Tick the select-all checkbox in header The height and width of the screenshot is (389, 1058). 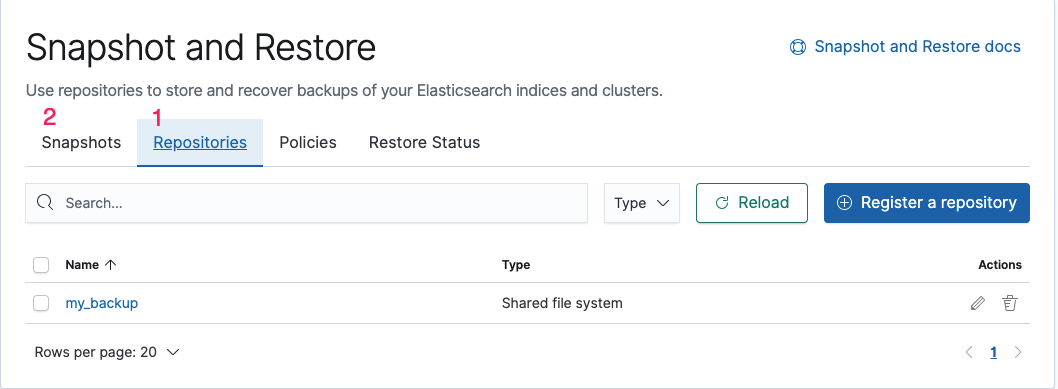[41, 265]
